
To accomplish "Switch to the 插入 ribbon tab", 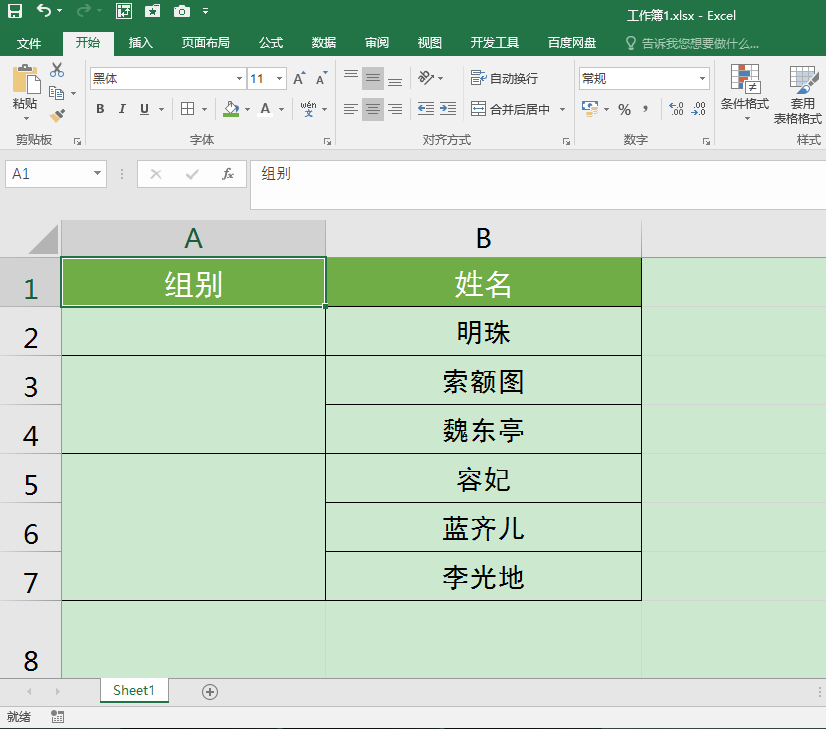I will point(140,43).
